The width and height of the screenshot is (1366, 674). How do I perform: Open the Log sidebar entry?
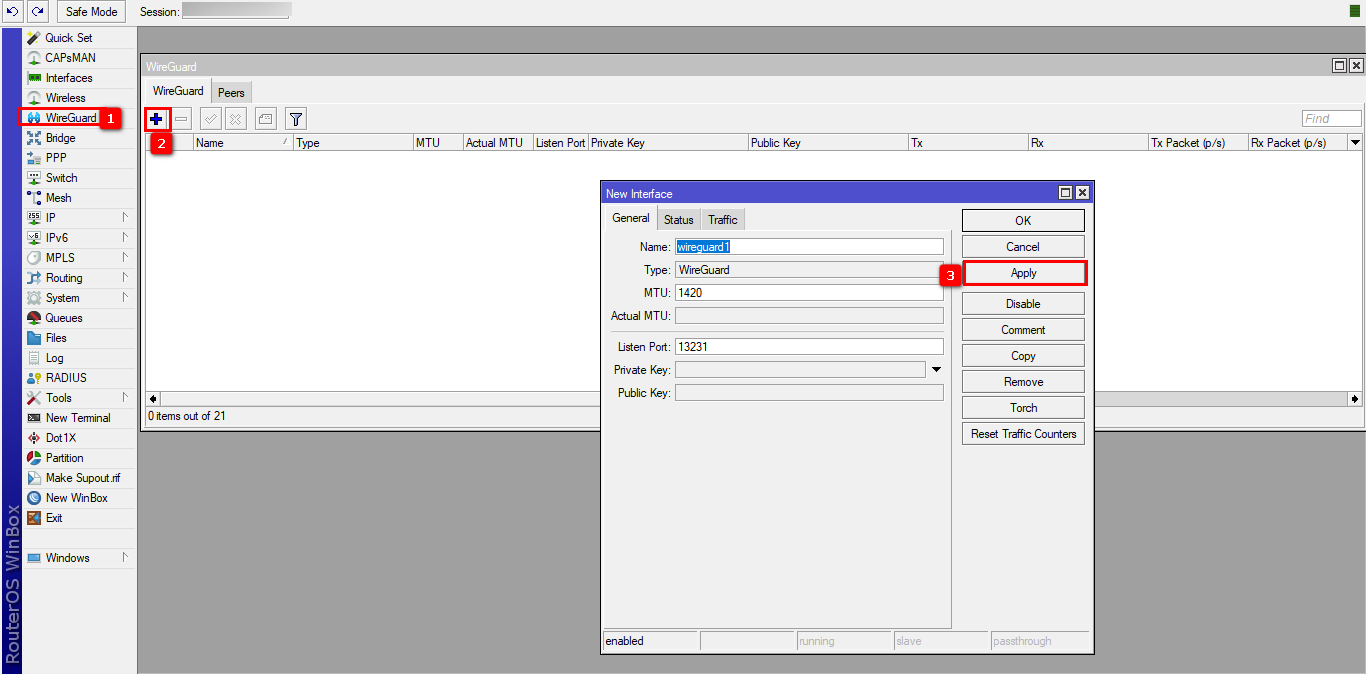click(x=54, y=358)
